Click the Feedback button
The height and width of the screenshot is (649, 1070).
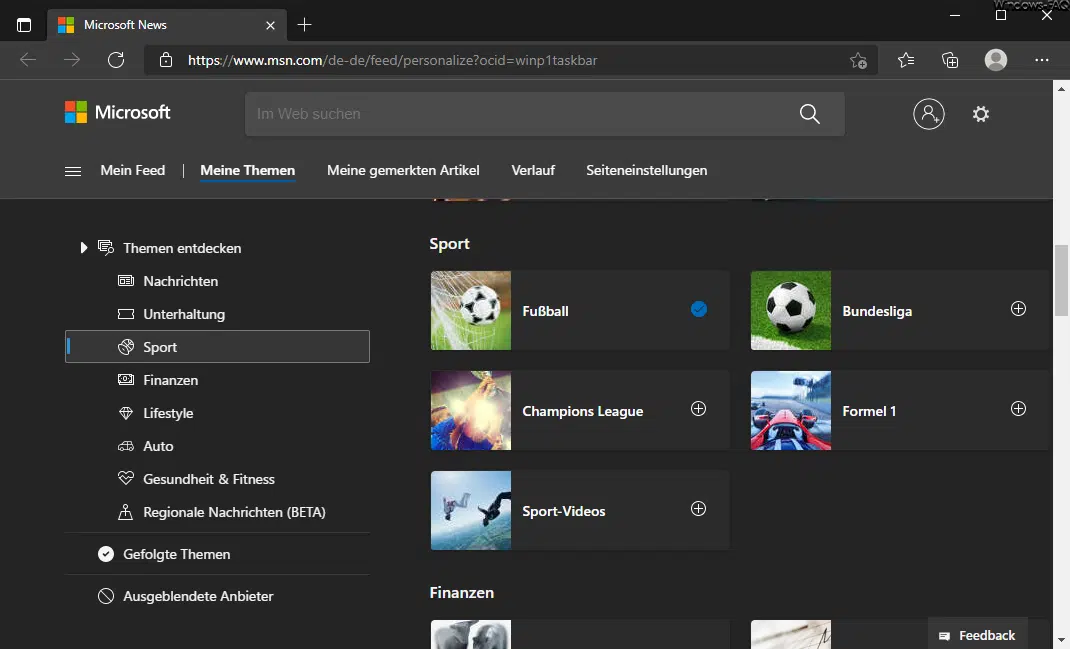(x=977, y=635)
